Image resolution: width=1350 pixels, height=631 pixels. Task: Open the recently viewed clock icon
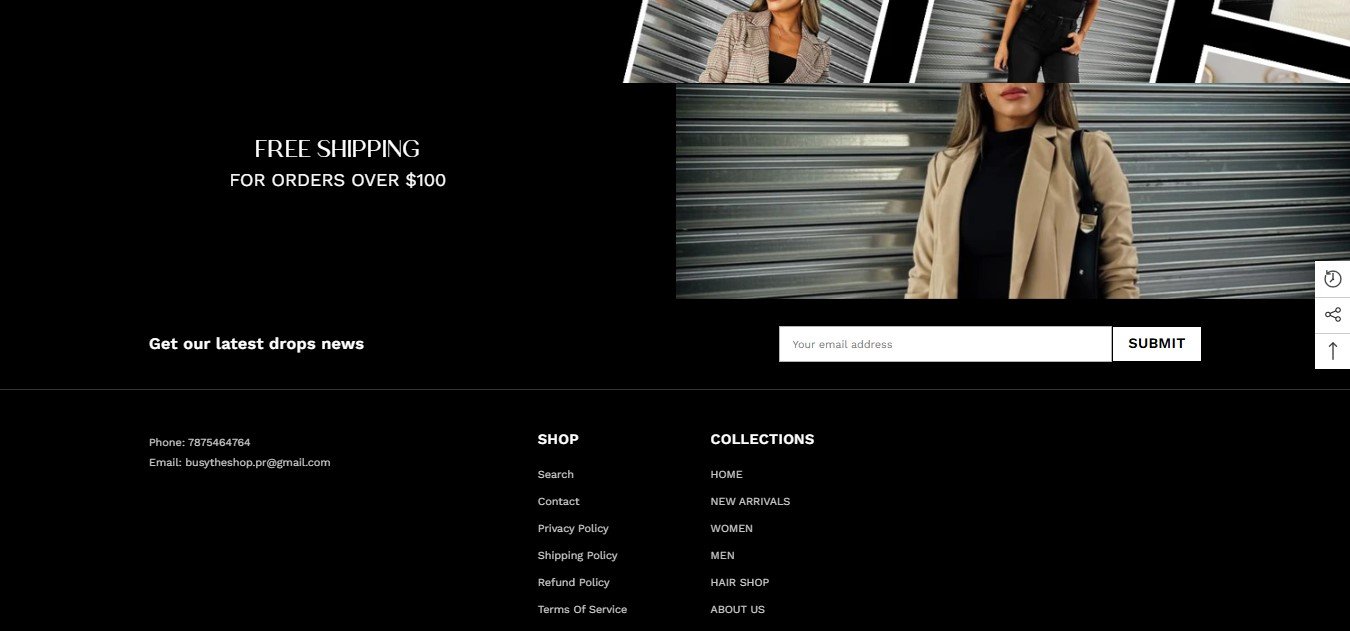[1332, 279]
